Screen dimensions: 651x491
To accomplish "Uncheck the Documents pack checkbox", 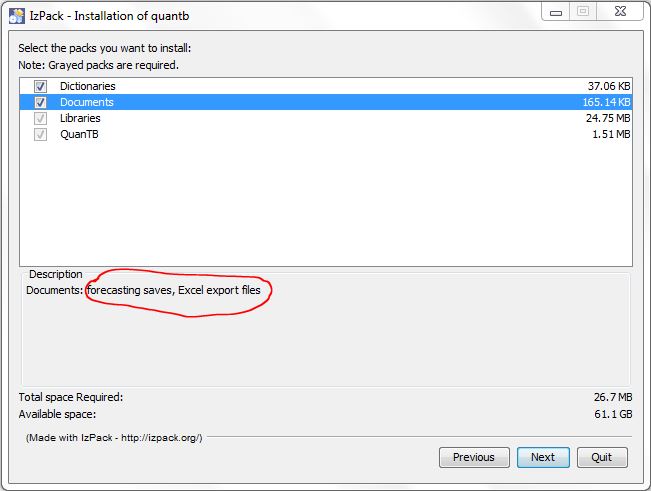I will [x=40, y=102].
